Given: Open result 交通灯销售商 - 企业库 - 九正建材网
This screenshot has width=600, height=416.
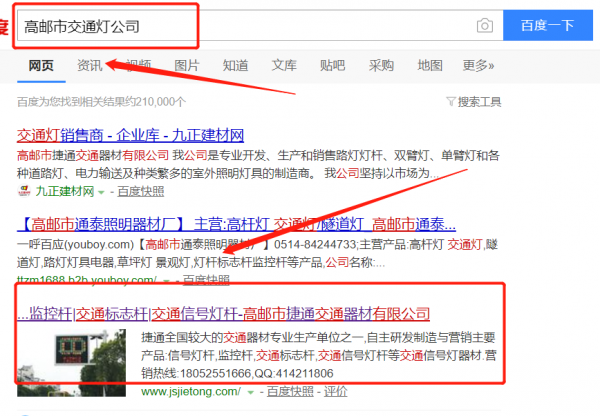Looking at the screenshot, I should [x=131, y=134].
